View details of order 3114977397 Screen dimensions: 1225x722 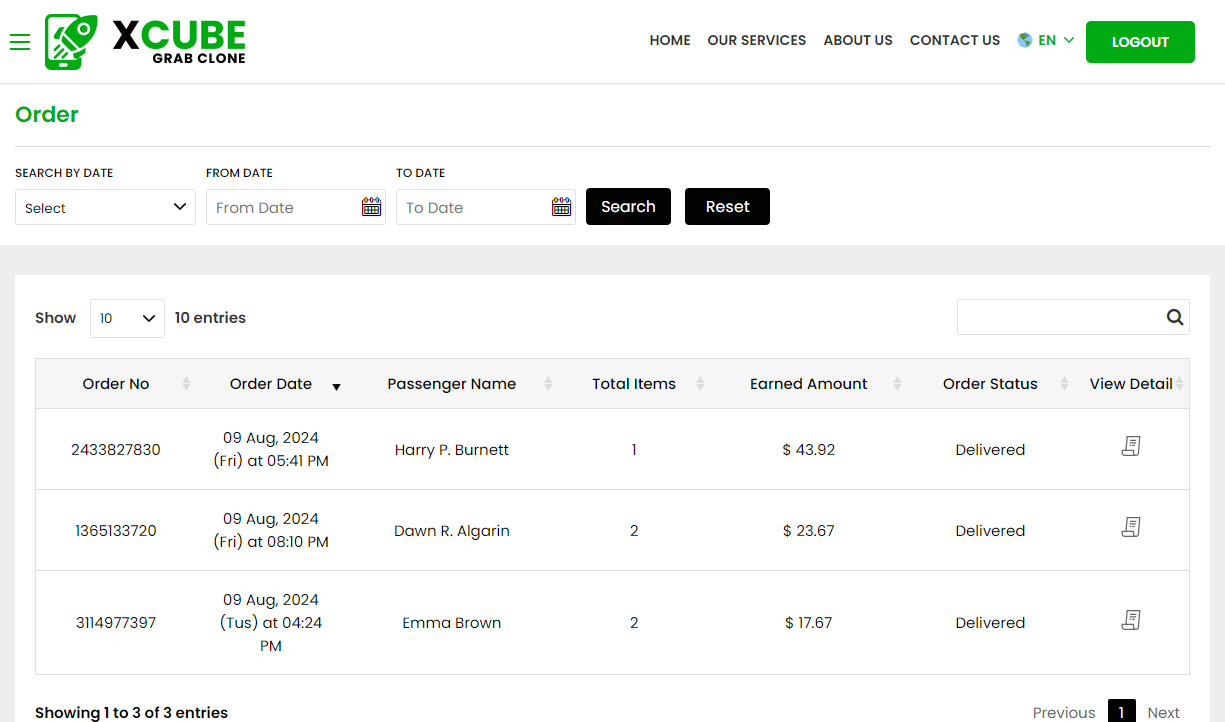1131,620
